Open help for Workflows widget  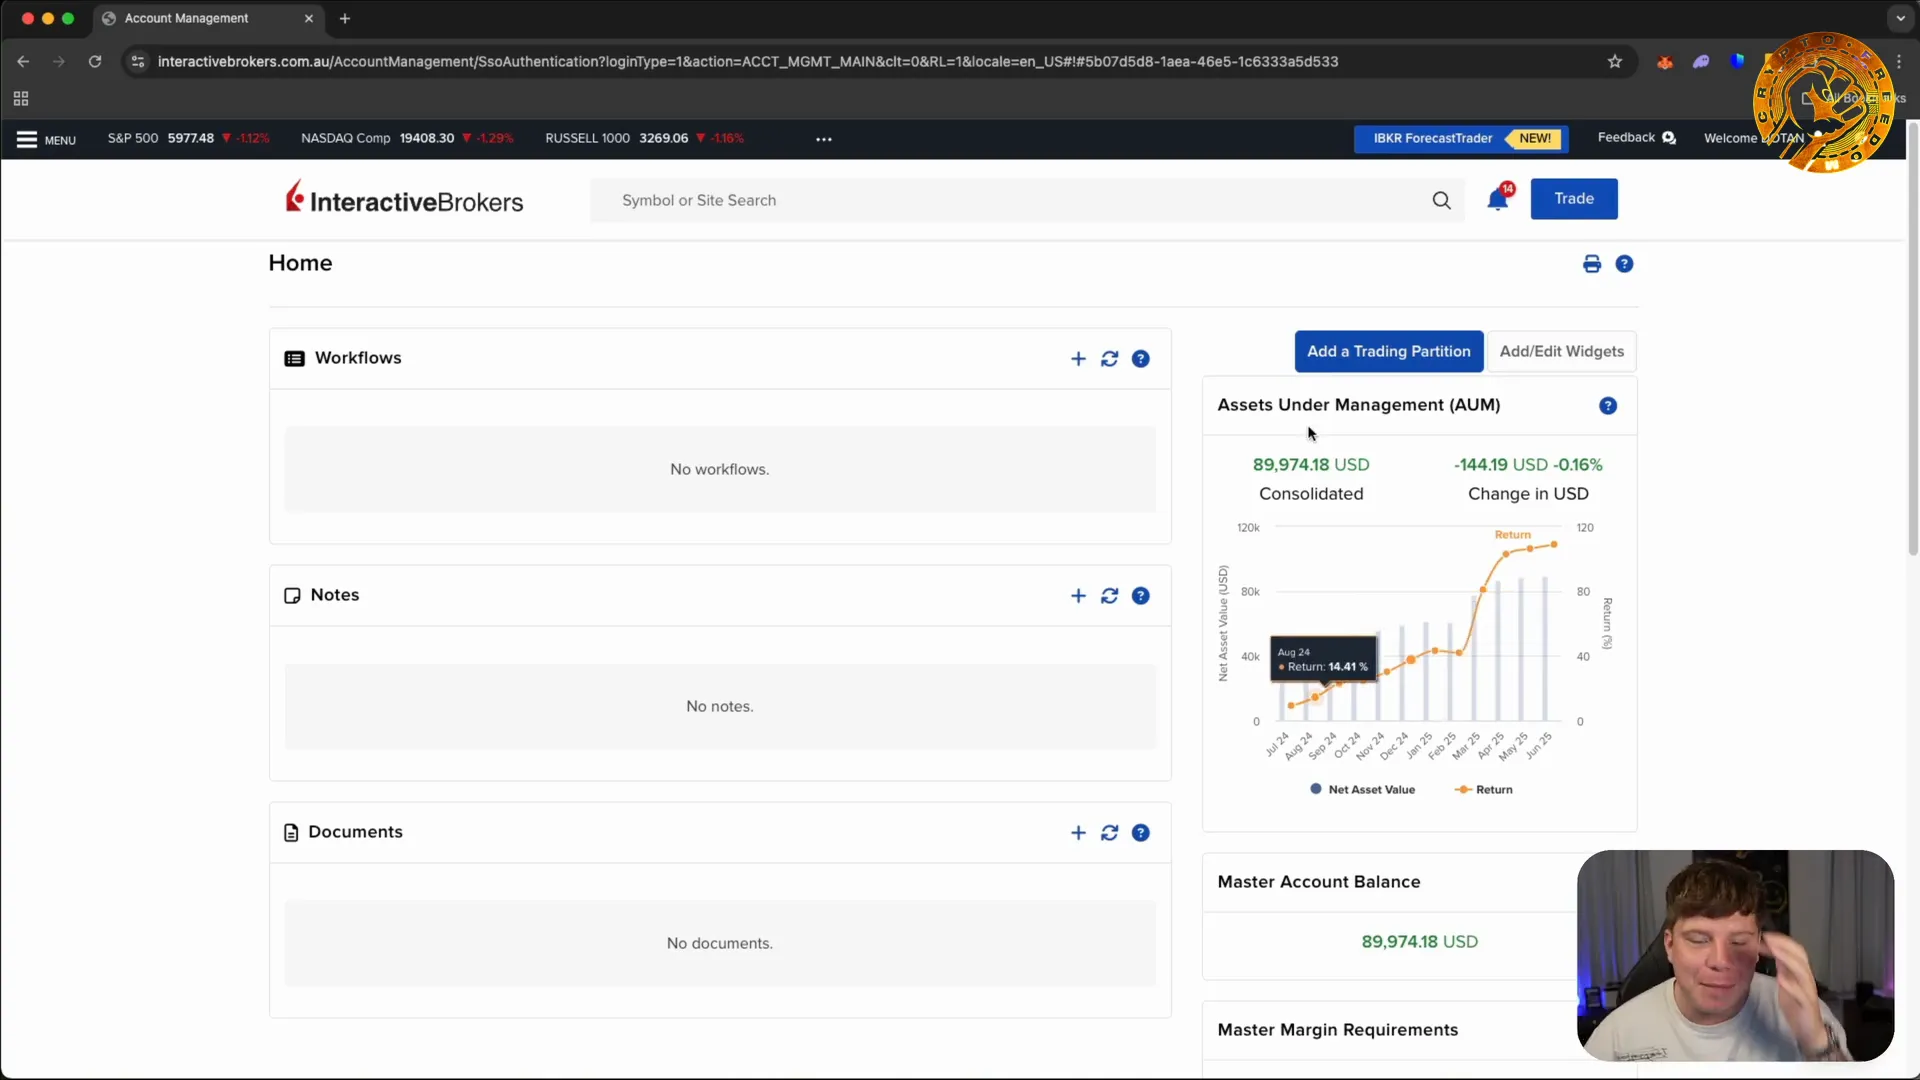coord(1140,359)
